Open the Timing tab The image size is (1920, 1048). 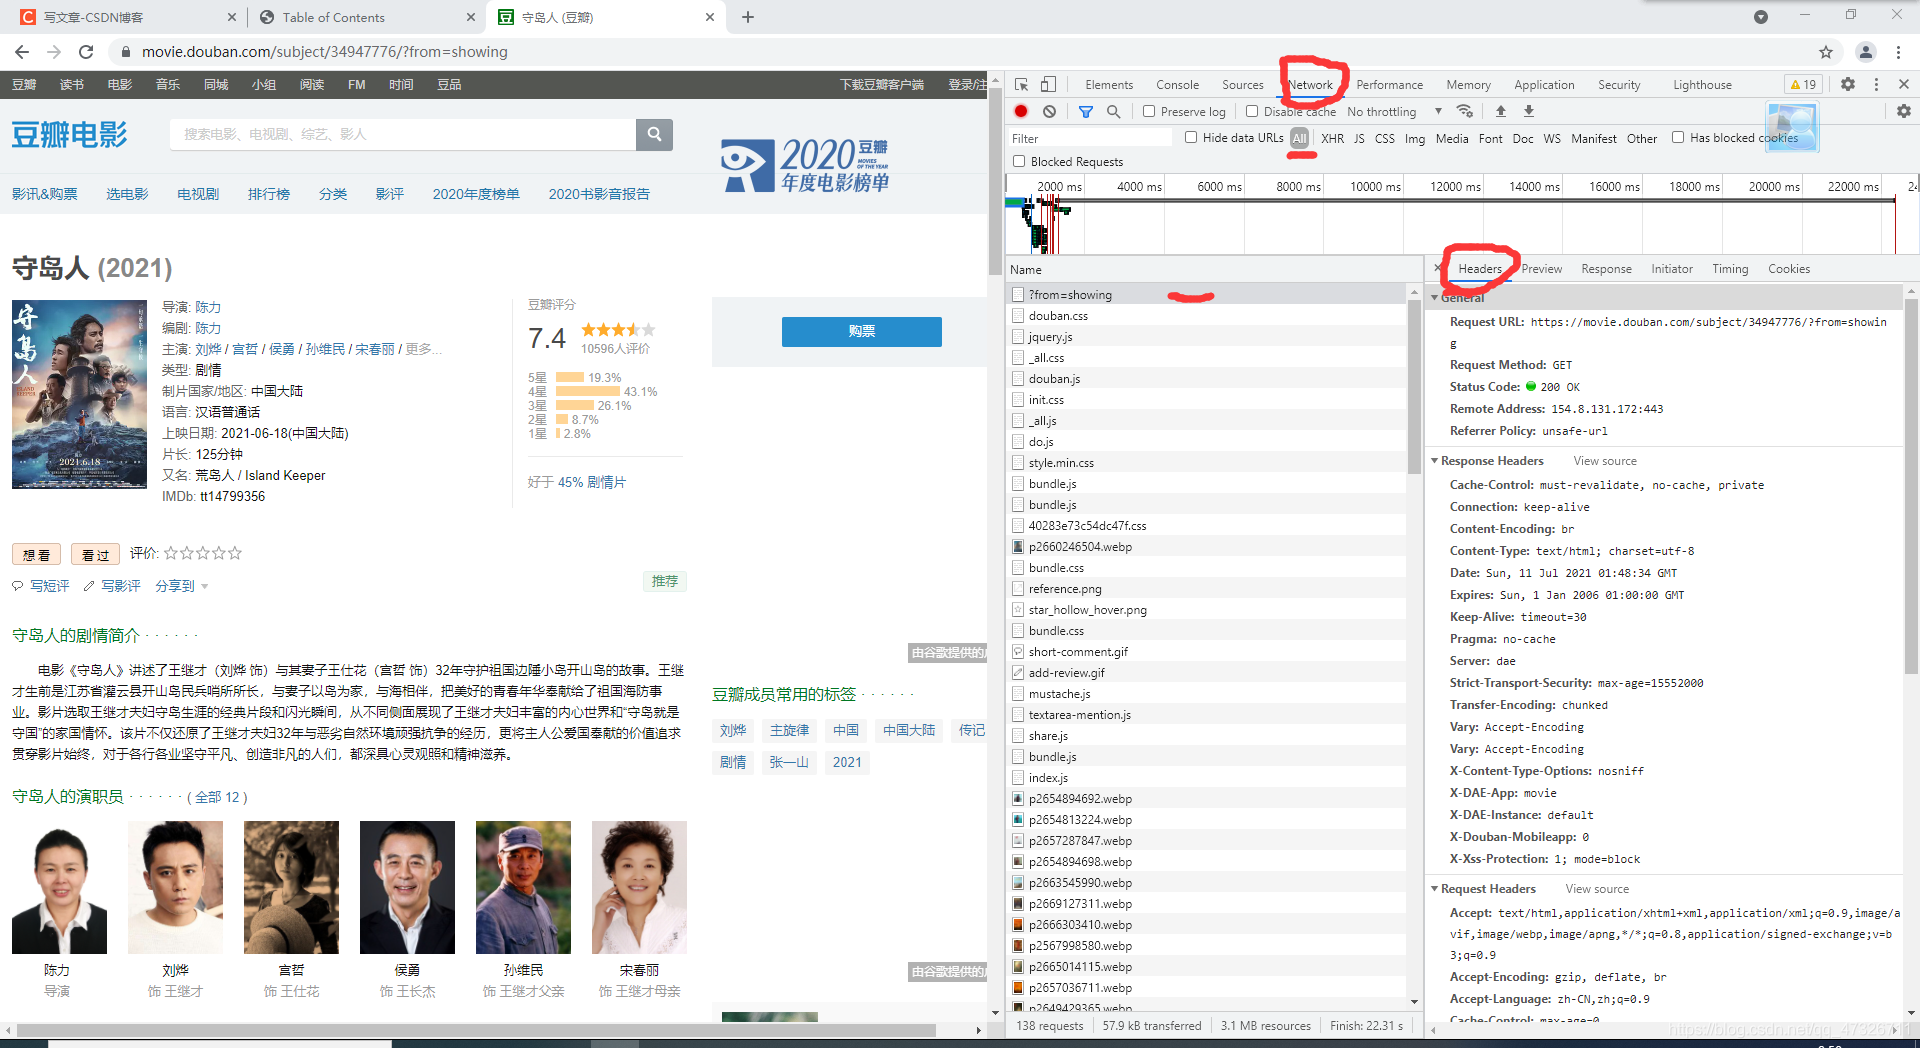click(1730, 269)
